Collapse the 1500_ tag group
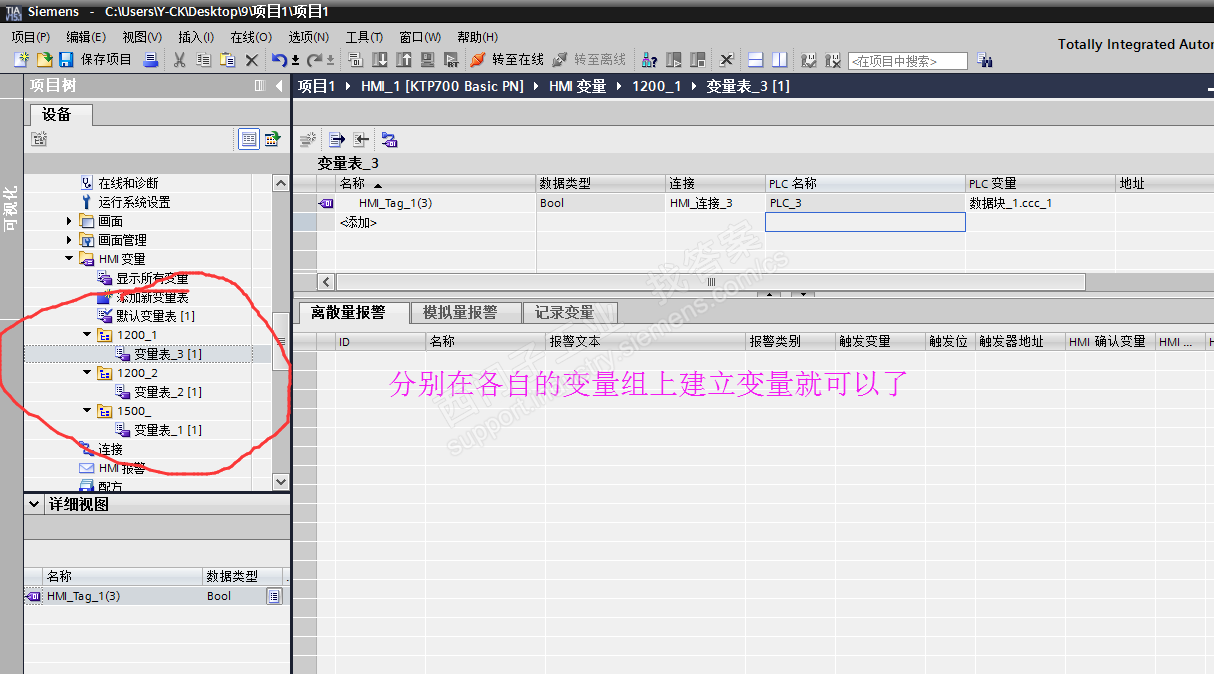The height and width of the screenshot is (674, 1214). point(87,411)
